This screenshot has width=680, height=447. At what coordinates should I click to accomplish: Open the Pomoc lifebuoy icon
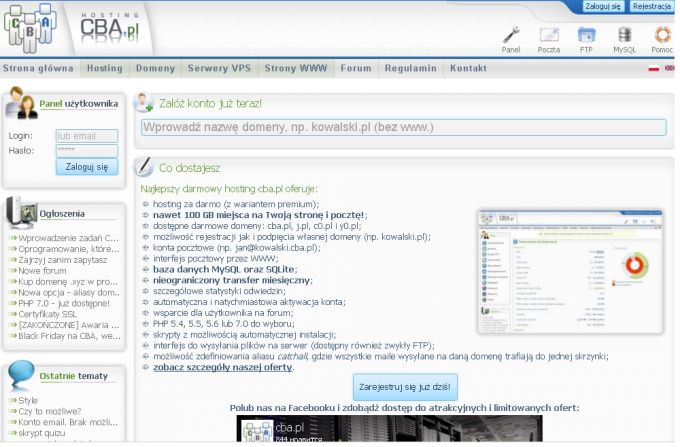pos(662,35)
